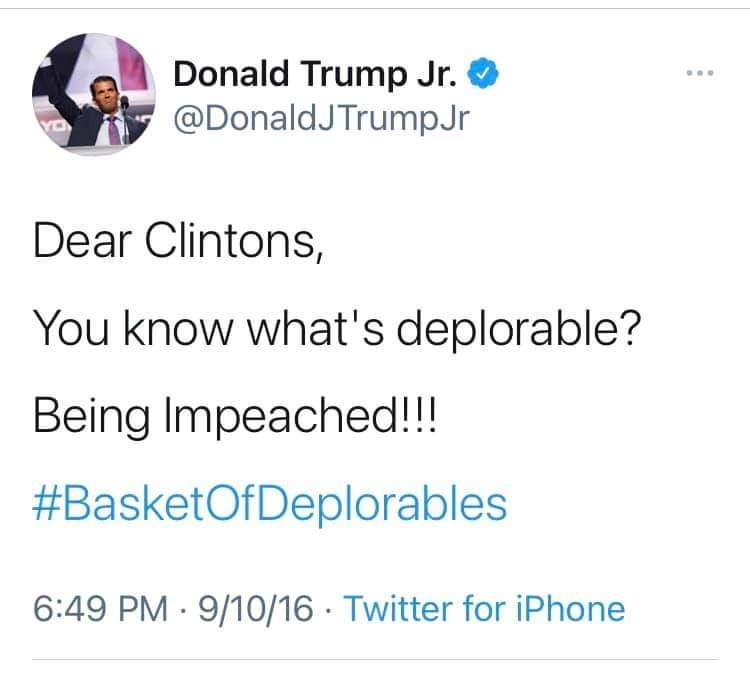Image resolution: width=750 pixels, height=692 pixels.
Task: Click the divider line below the timestamp
Action: tap(375, 660)
